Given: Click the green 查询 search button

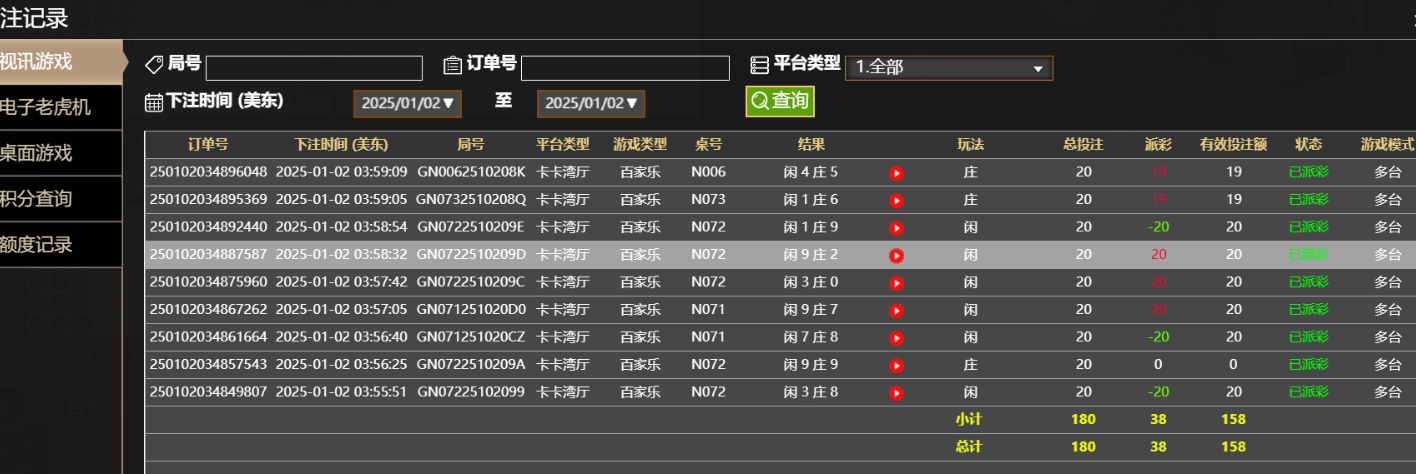Looking at the screenshot, I should [x=779, y=101].
